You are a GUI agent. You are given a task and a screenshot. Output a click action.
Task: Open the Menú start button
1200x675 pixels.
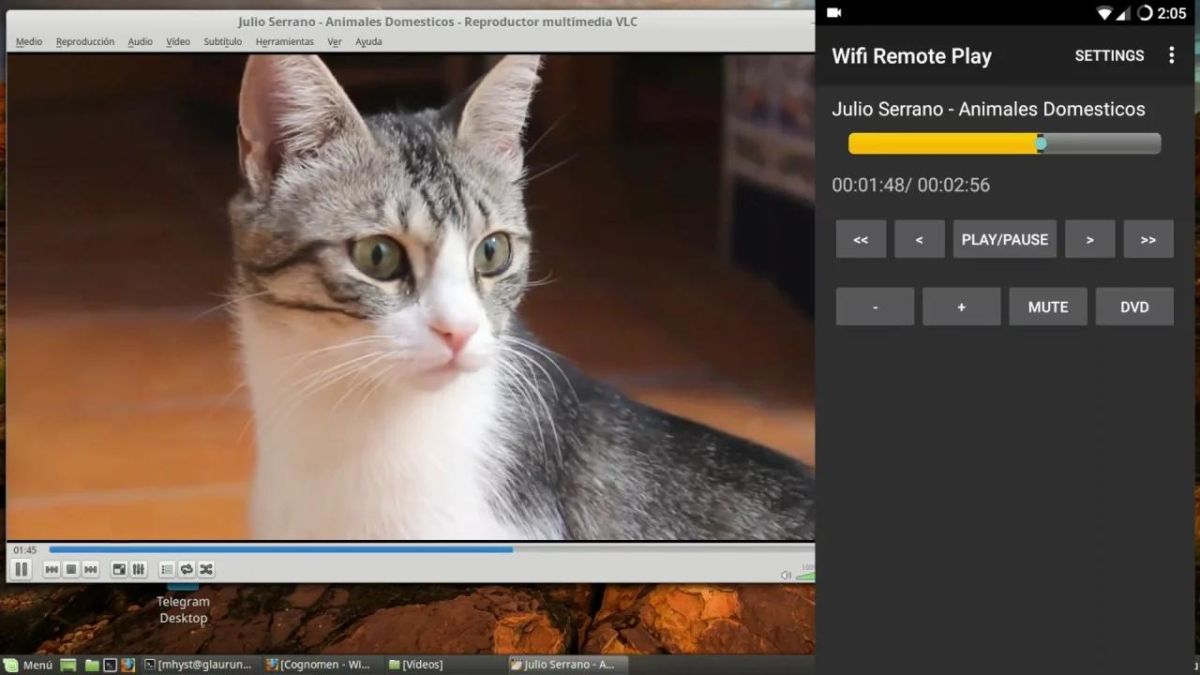[x=28, y=664]
